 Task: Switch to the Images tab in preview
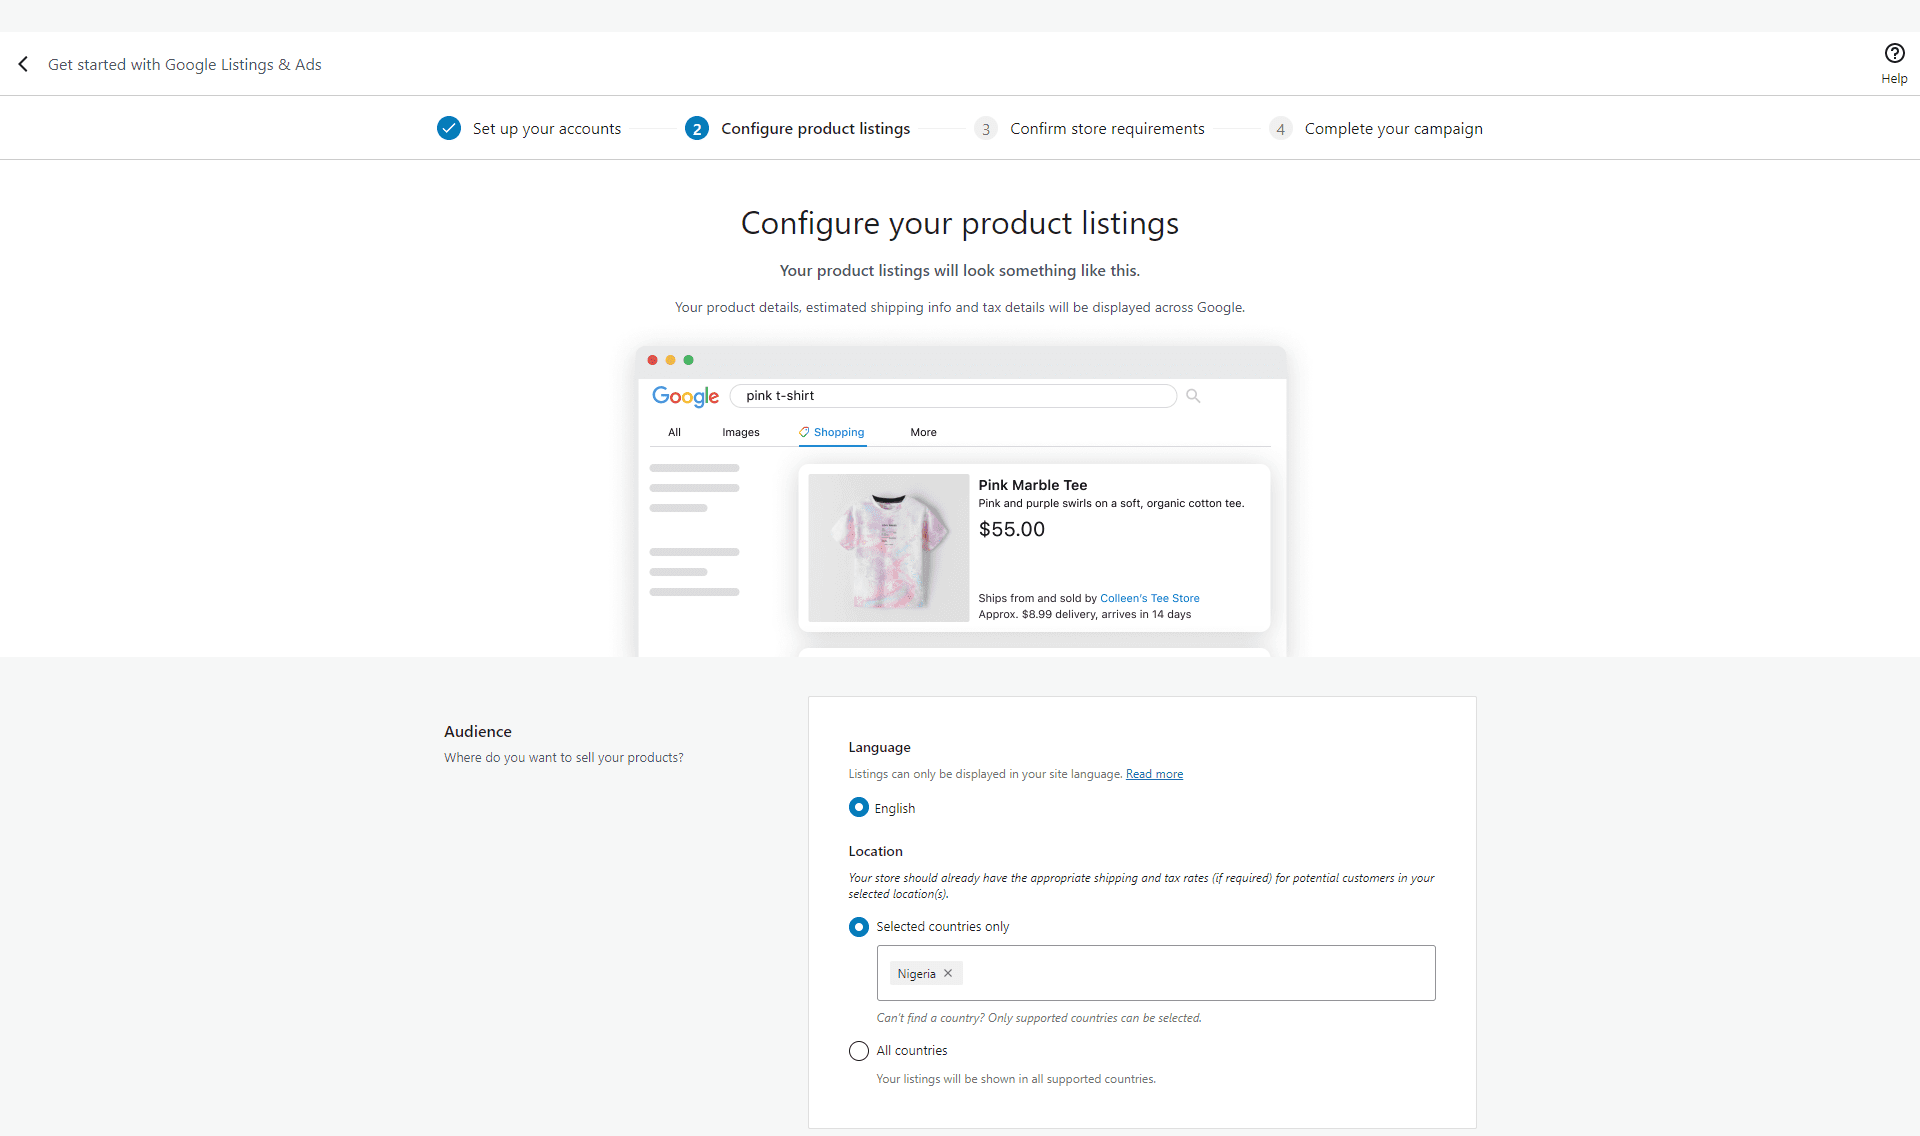(740, 432)
